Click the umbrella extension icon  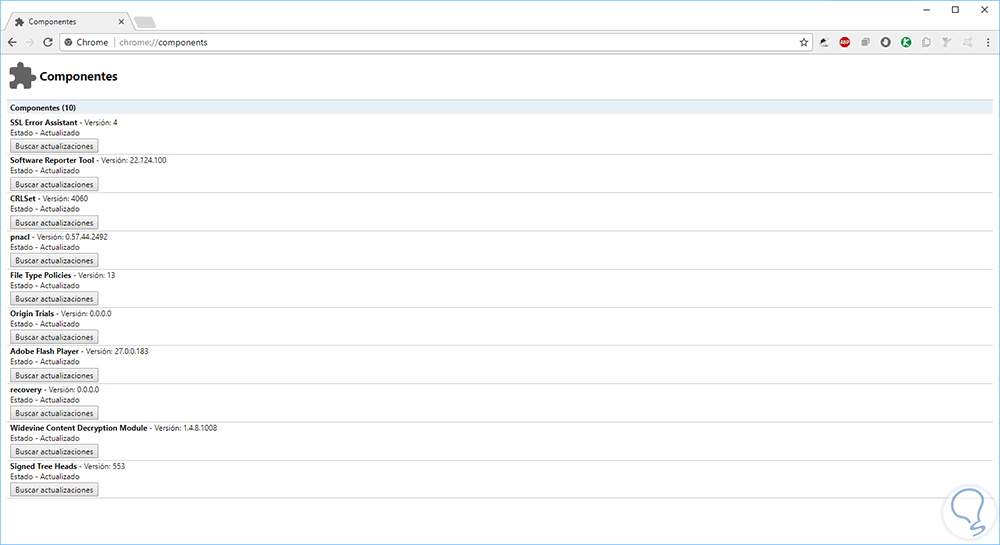click(825, 42)
